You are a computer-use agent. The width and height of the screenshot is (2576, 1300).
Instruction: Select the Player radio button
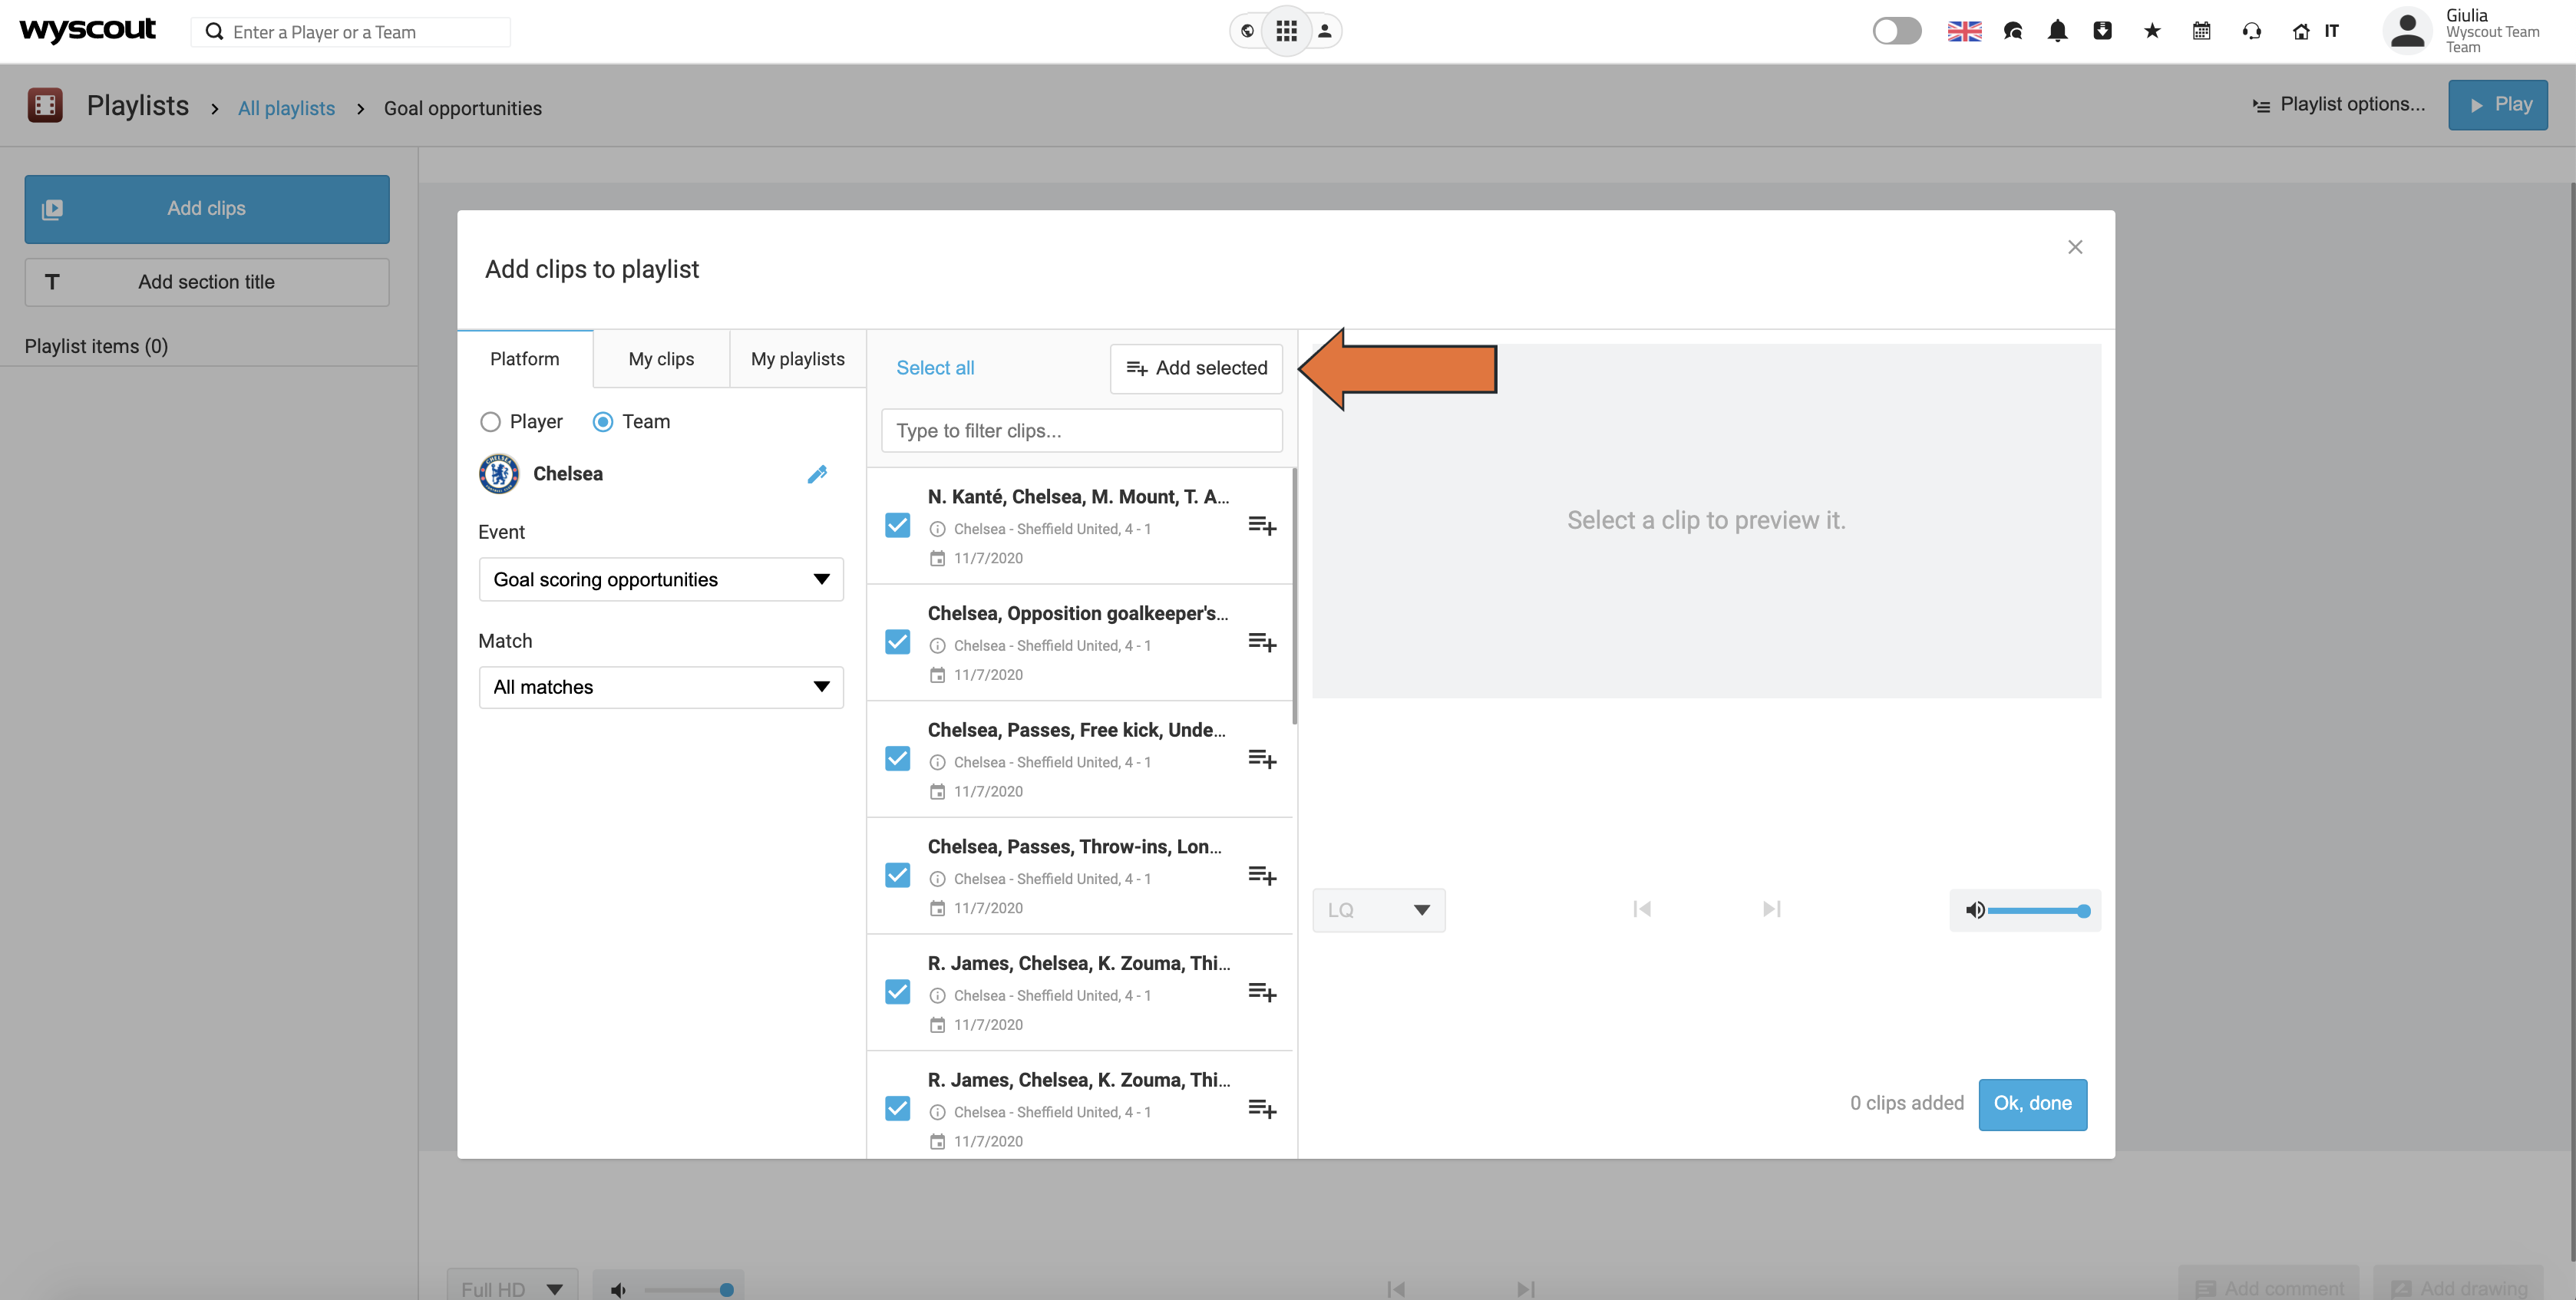(490, 421)
